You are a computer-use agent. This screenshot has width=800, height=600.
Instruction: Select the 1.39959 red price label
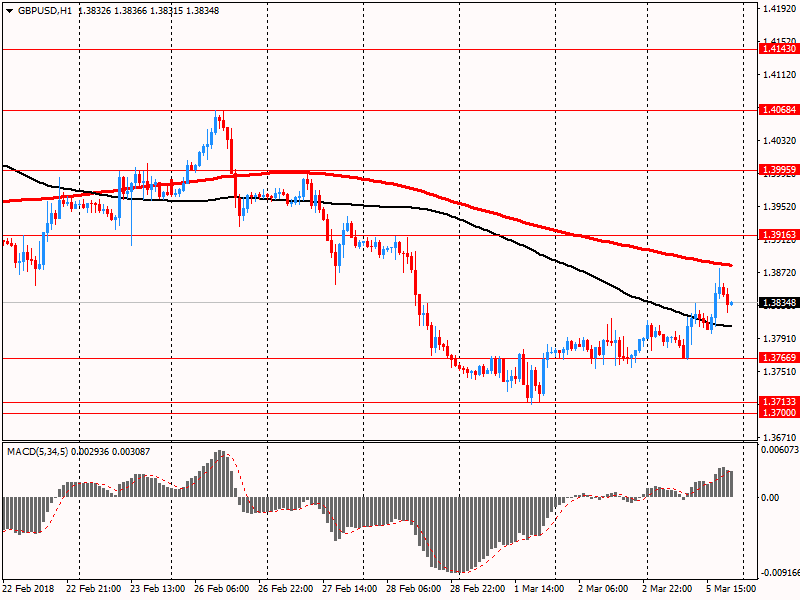(x=778, y=170)
